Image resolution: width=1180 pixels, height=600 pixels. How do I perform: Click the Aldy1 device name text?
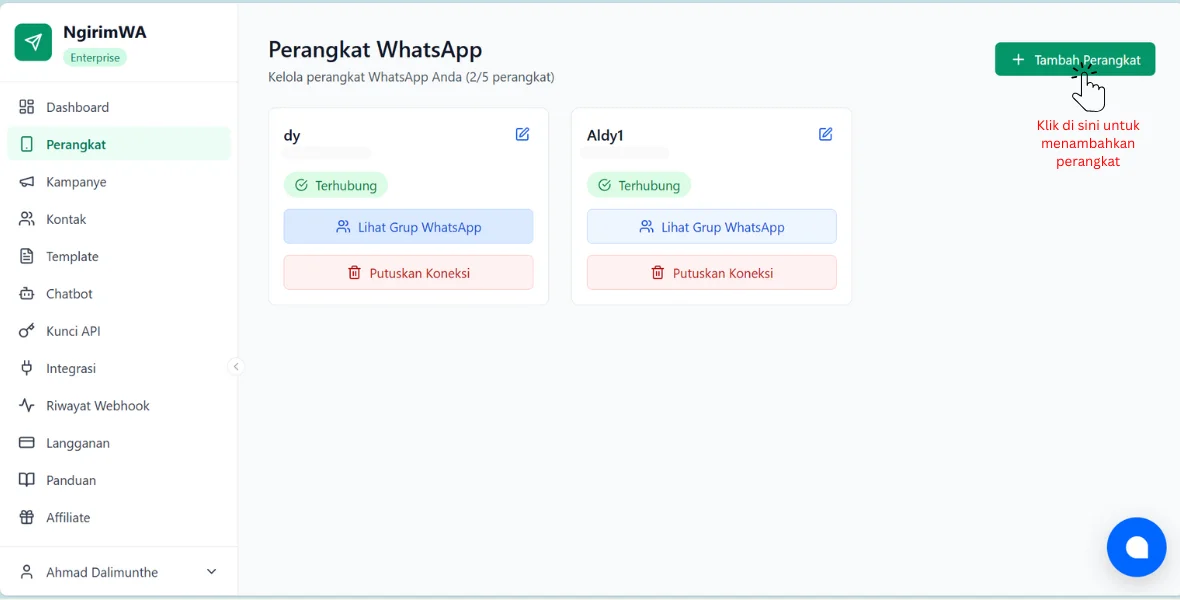tap(606, 136)
